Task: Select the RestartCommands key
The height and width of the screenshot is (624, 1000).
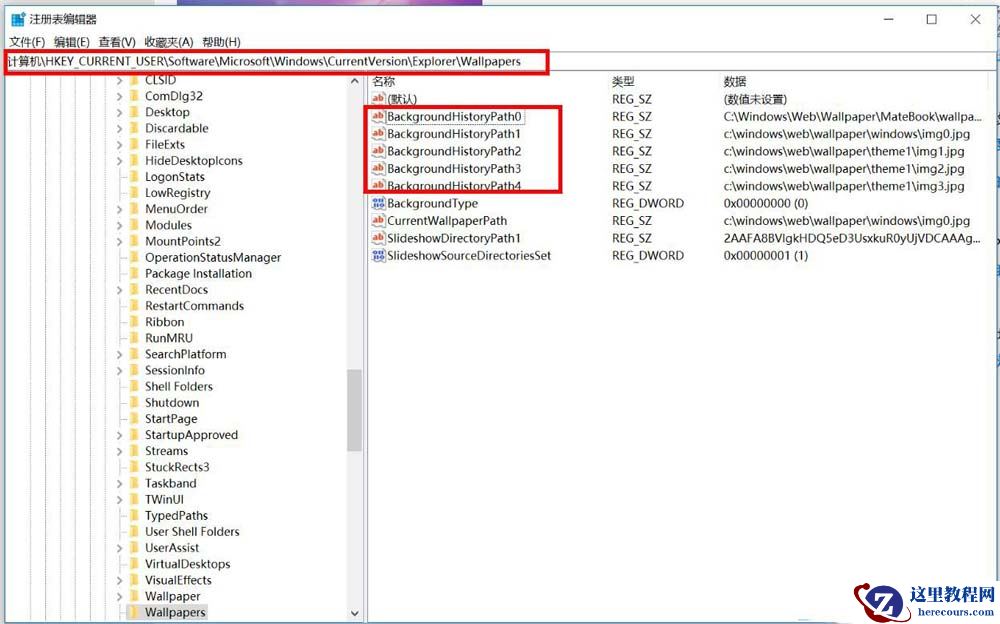Action: [195, 306]
